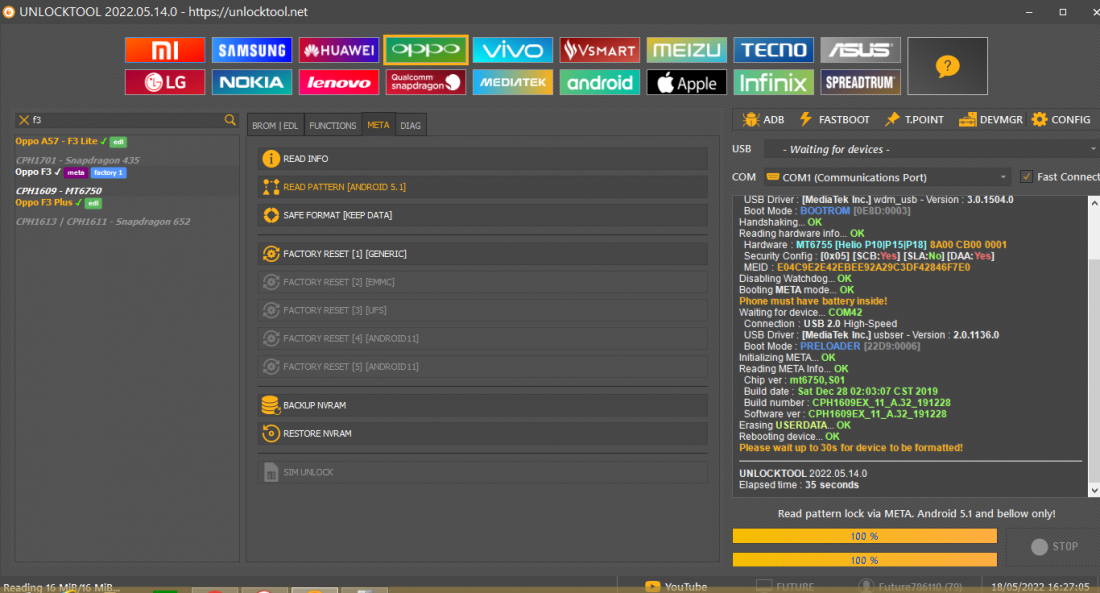Click FACTORY RESET [5] [ANDROID11]
The image size is (1100, 593).
483,366
